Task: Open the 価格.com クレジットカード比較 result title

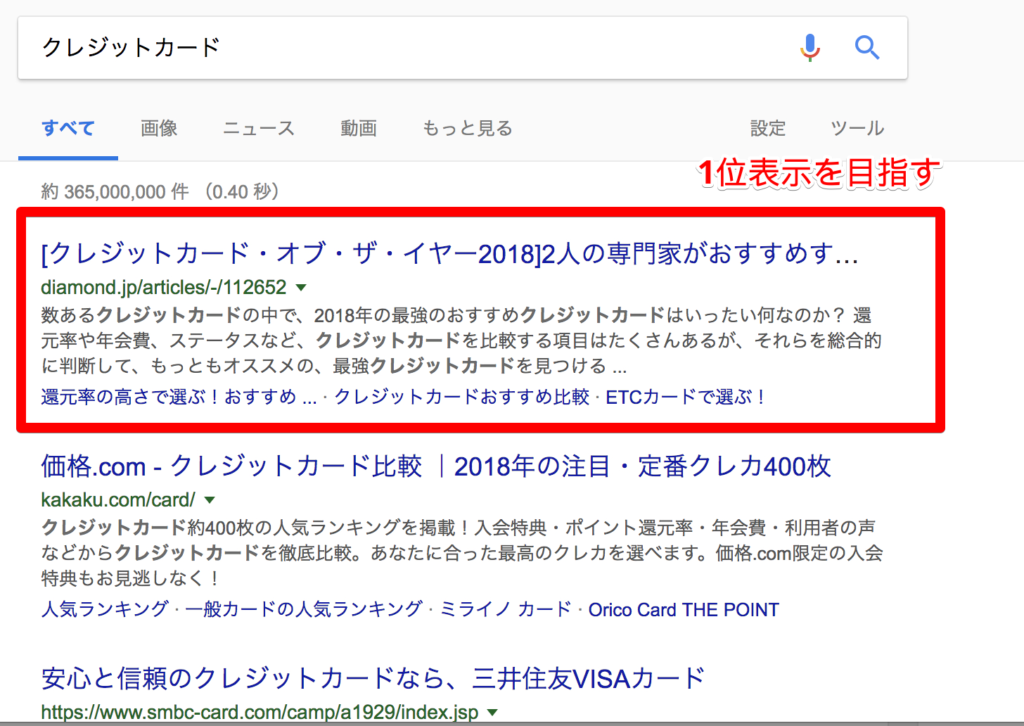Action: [436, 467]
